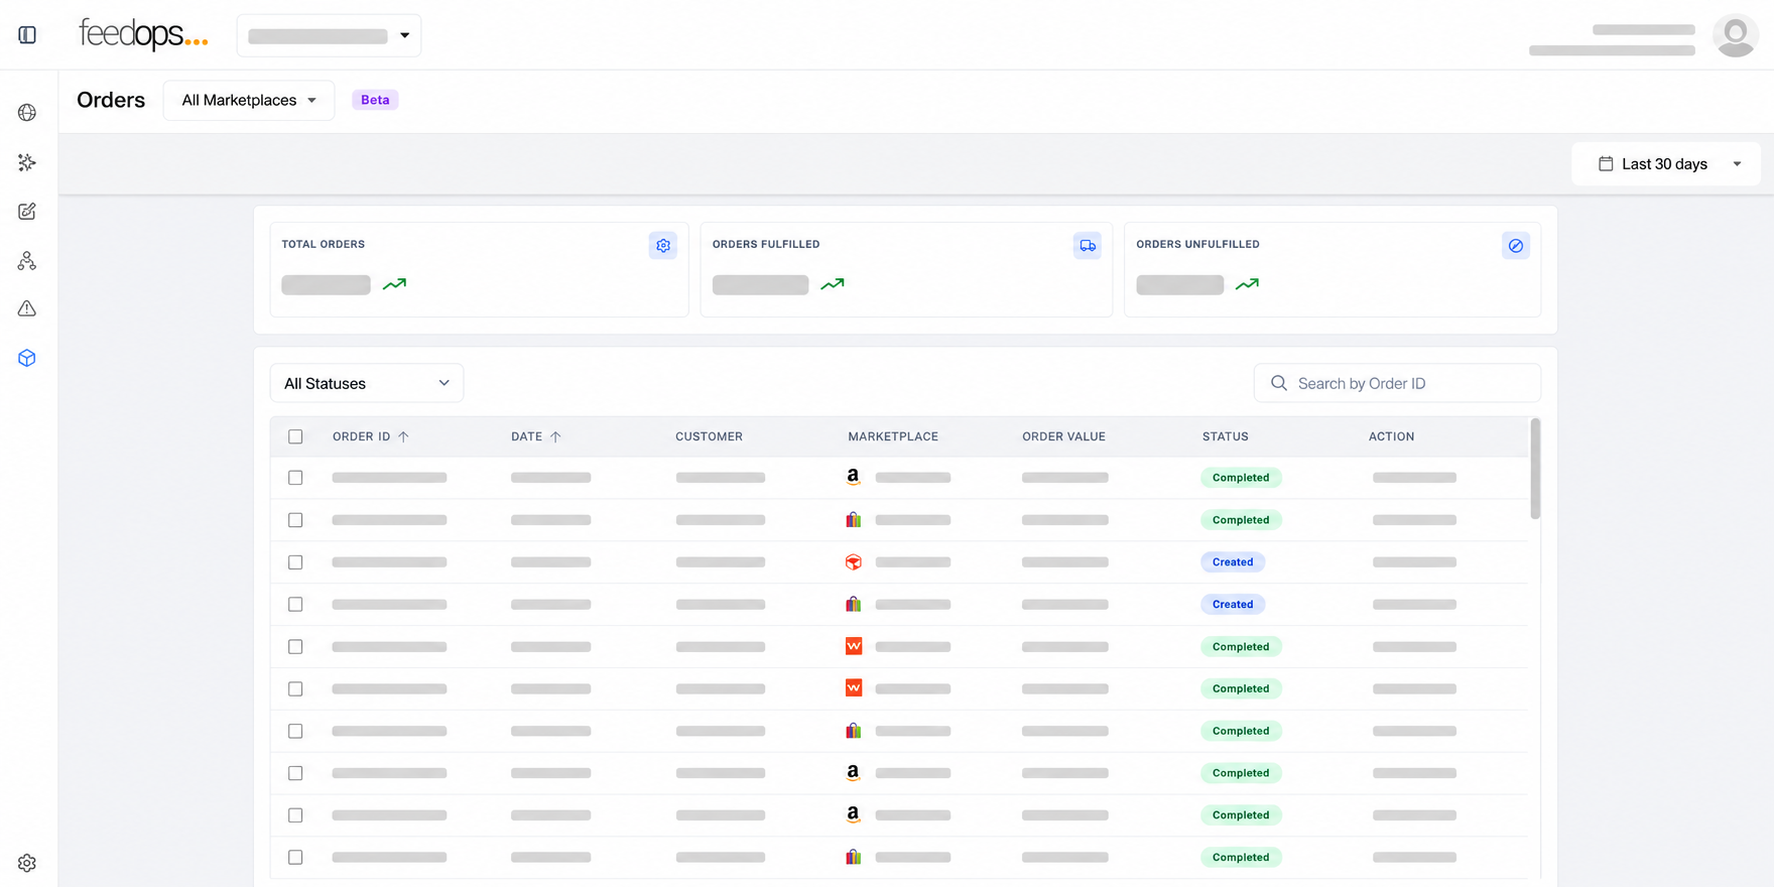The image size is (1774, 887).
Task: Tick the checkbox for the first order row
Action: click(x=295, y=478)
